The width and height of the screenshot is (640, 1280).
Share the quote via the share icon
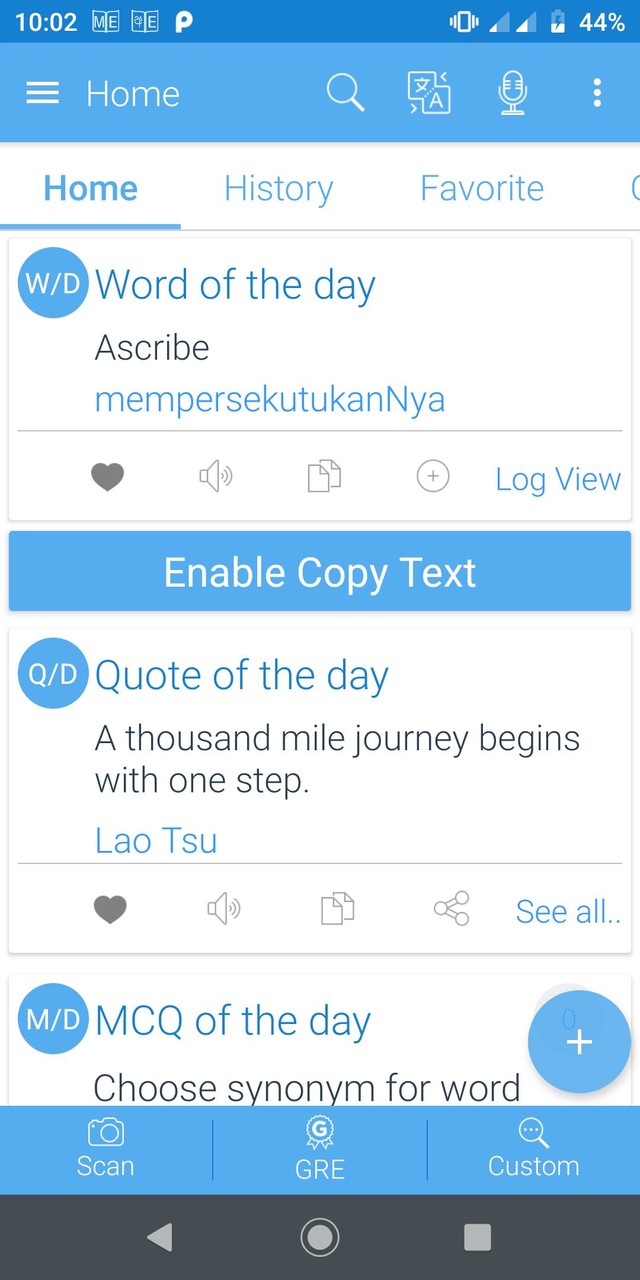[x=451, y=909]
